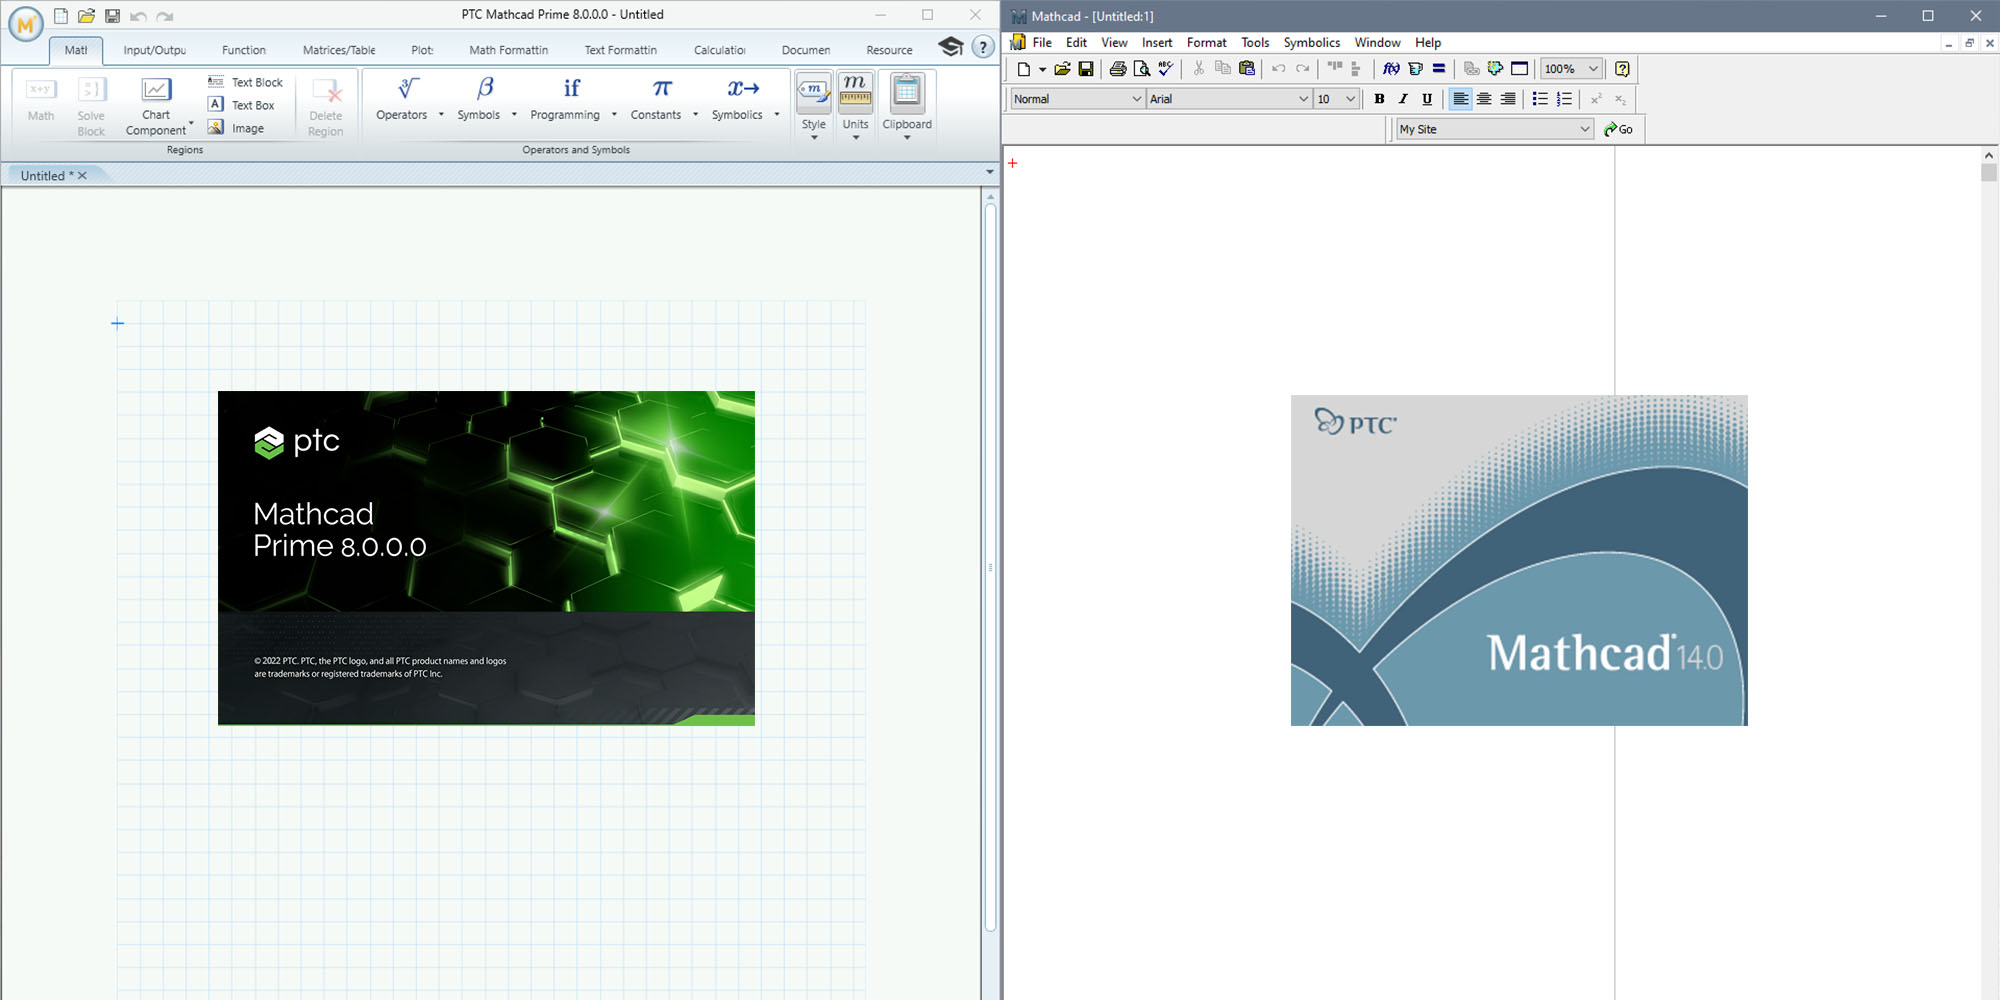
Task: Click the Insert Function f(x) icon
Action: pyautogui.click(x=1390, y=69)
